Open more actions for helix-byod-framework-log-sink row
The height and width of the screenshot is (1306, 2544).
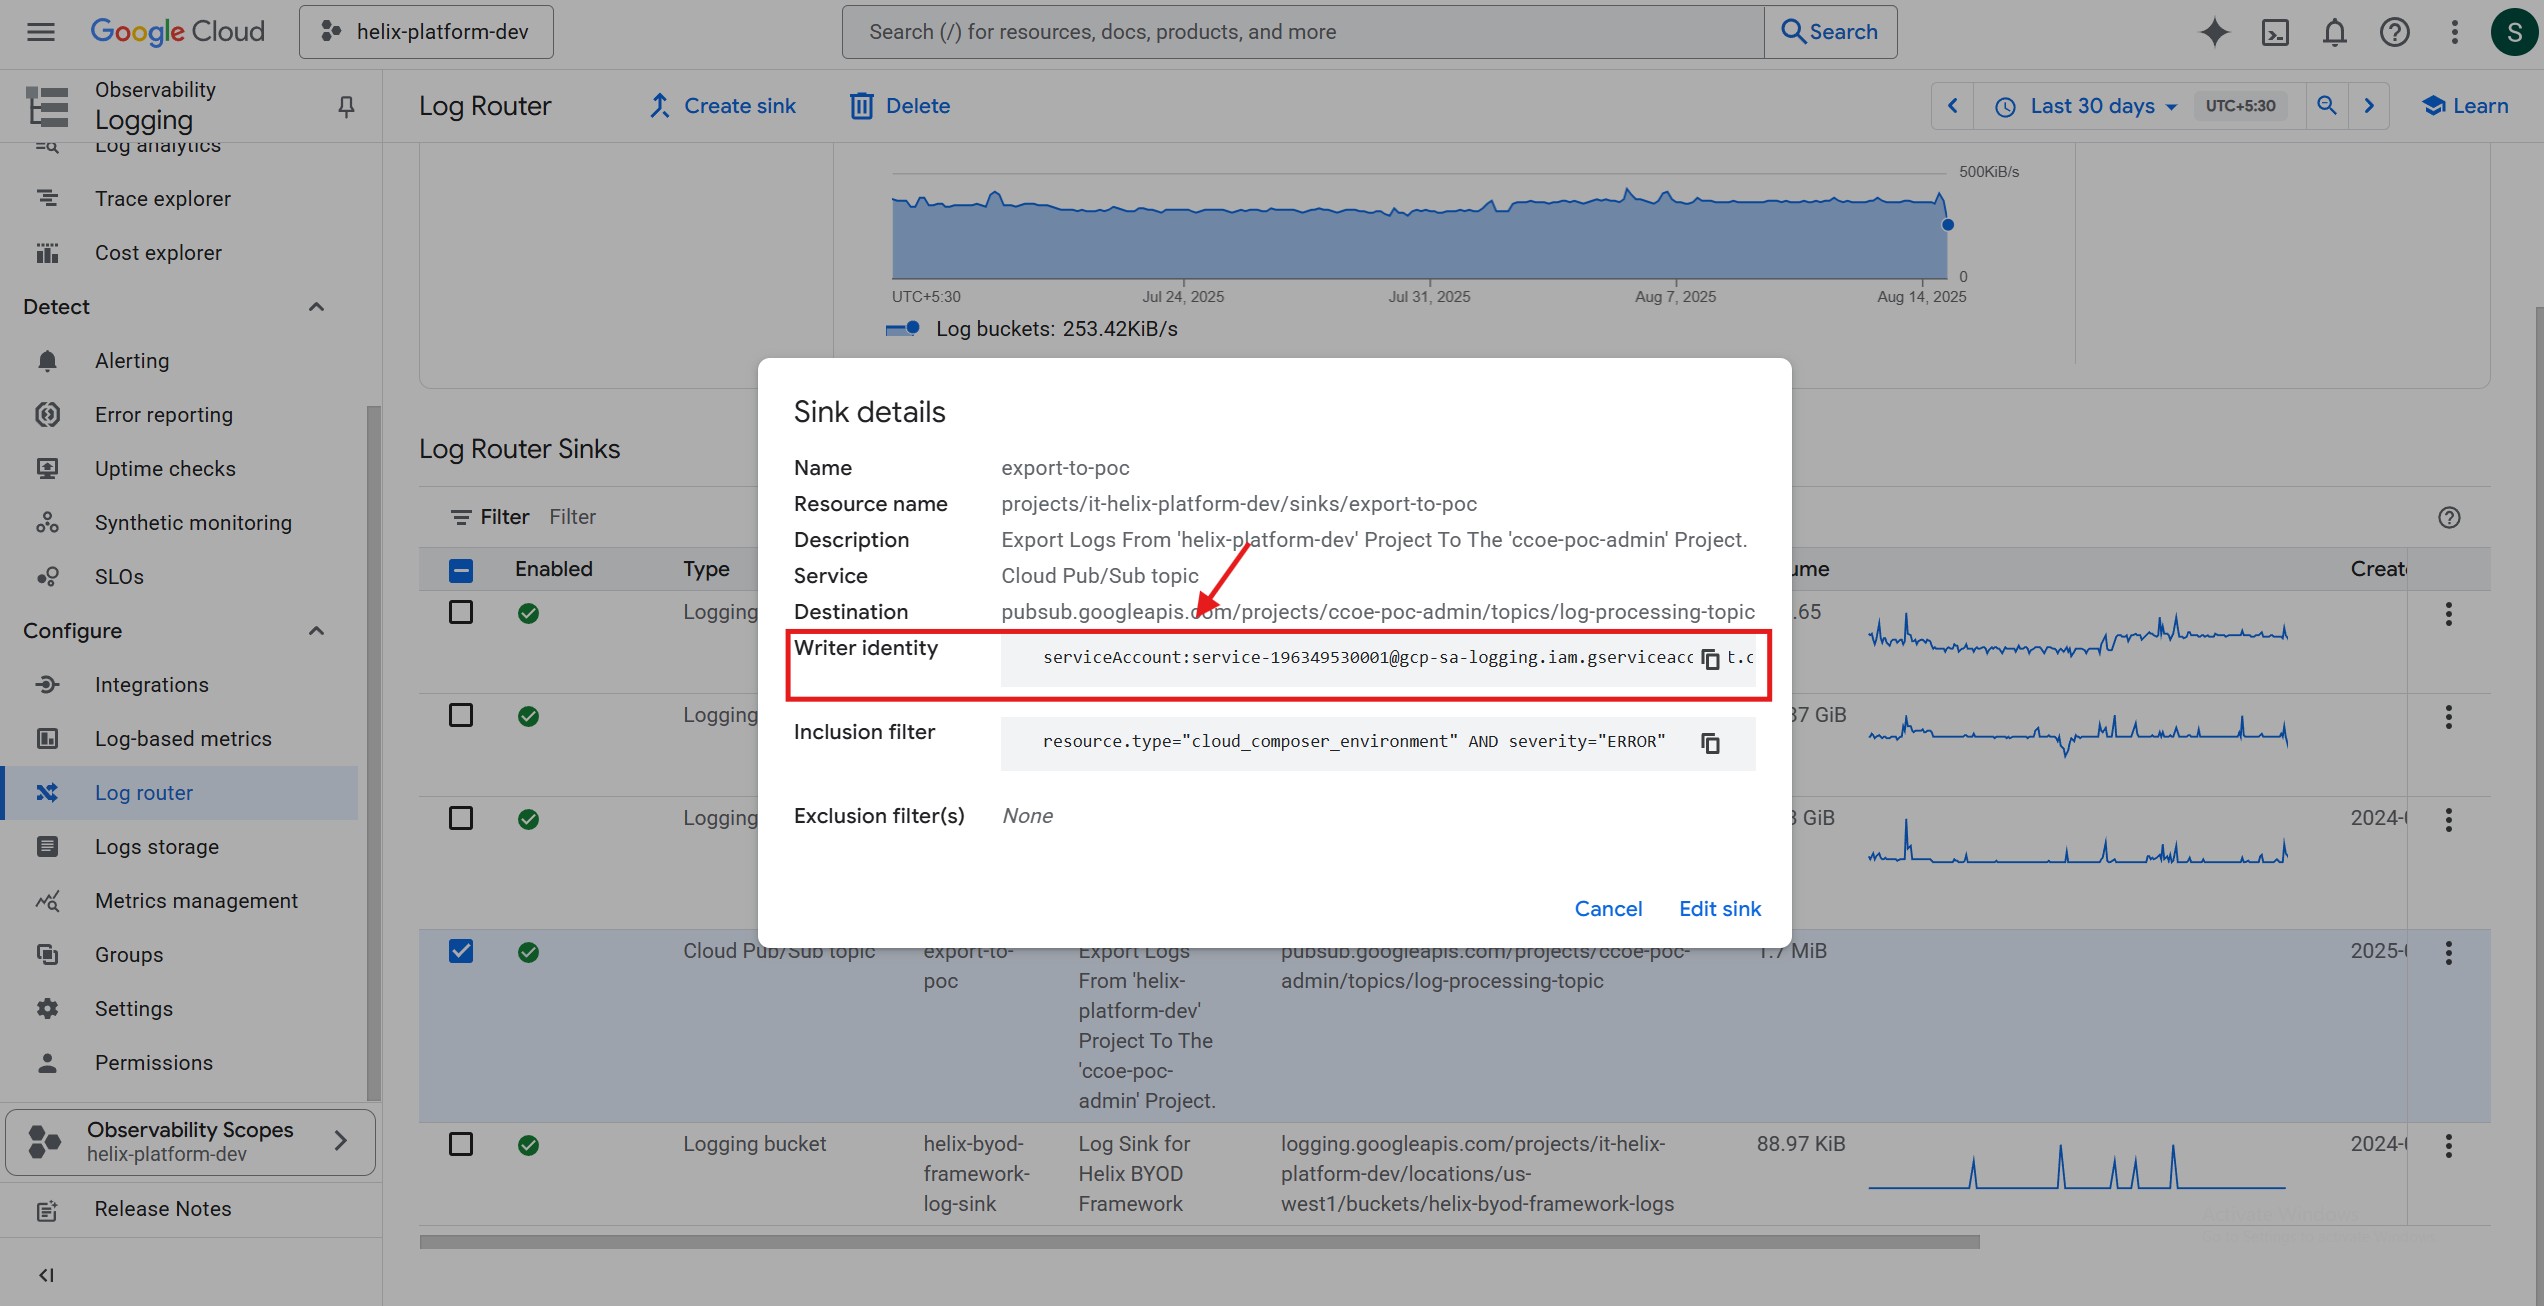tap(2448, 1146)
